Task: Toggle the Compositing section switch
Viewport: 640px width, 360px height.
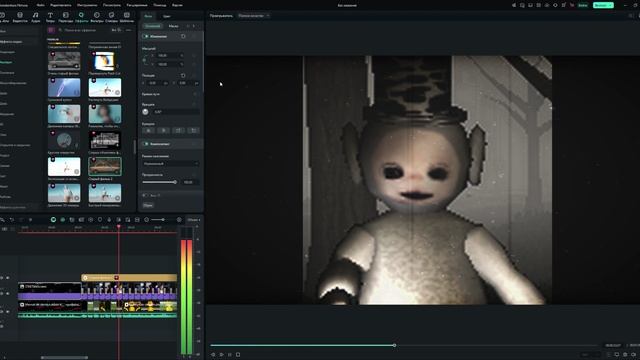Action: click(x=145, y=144)
